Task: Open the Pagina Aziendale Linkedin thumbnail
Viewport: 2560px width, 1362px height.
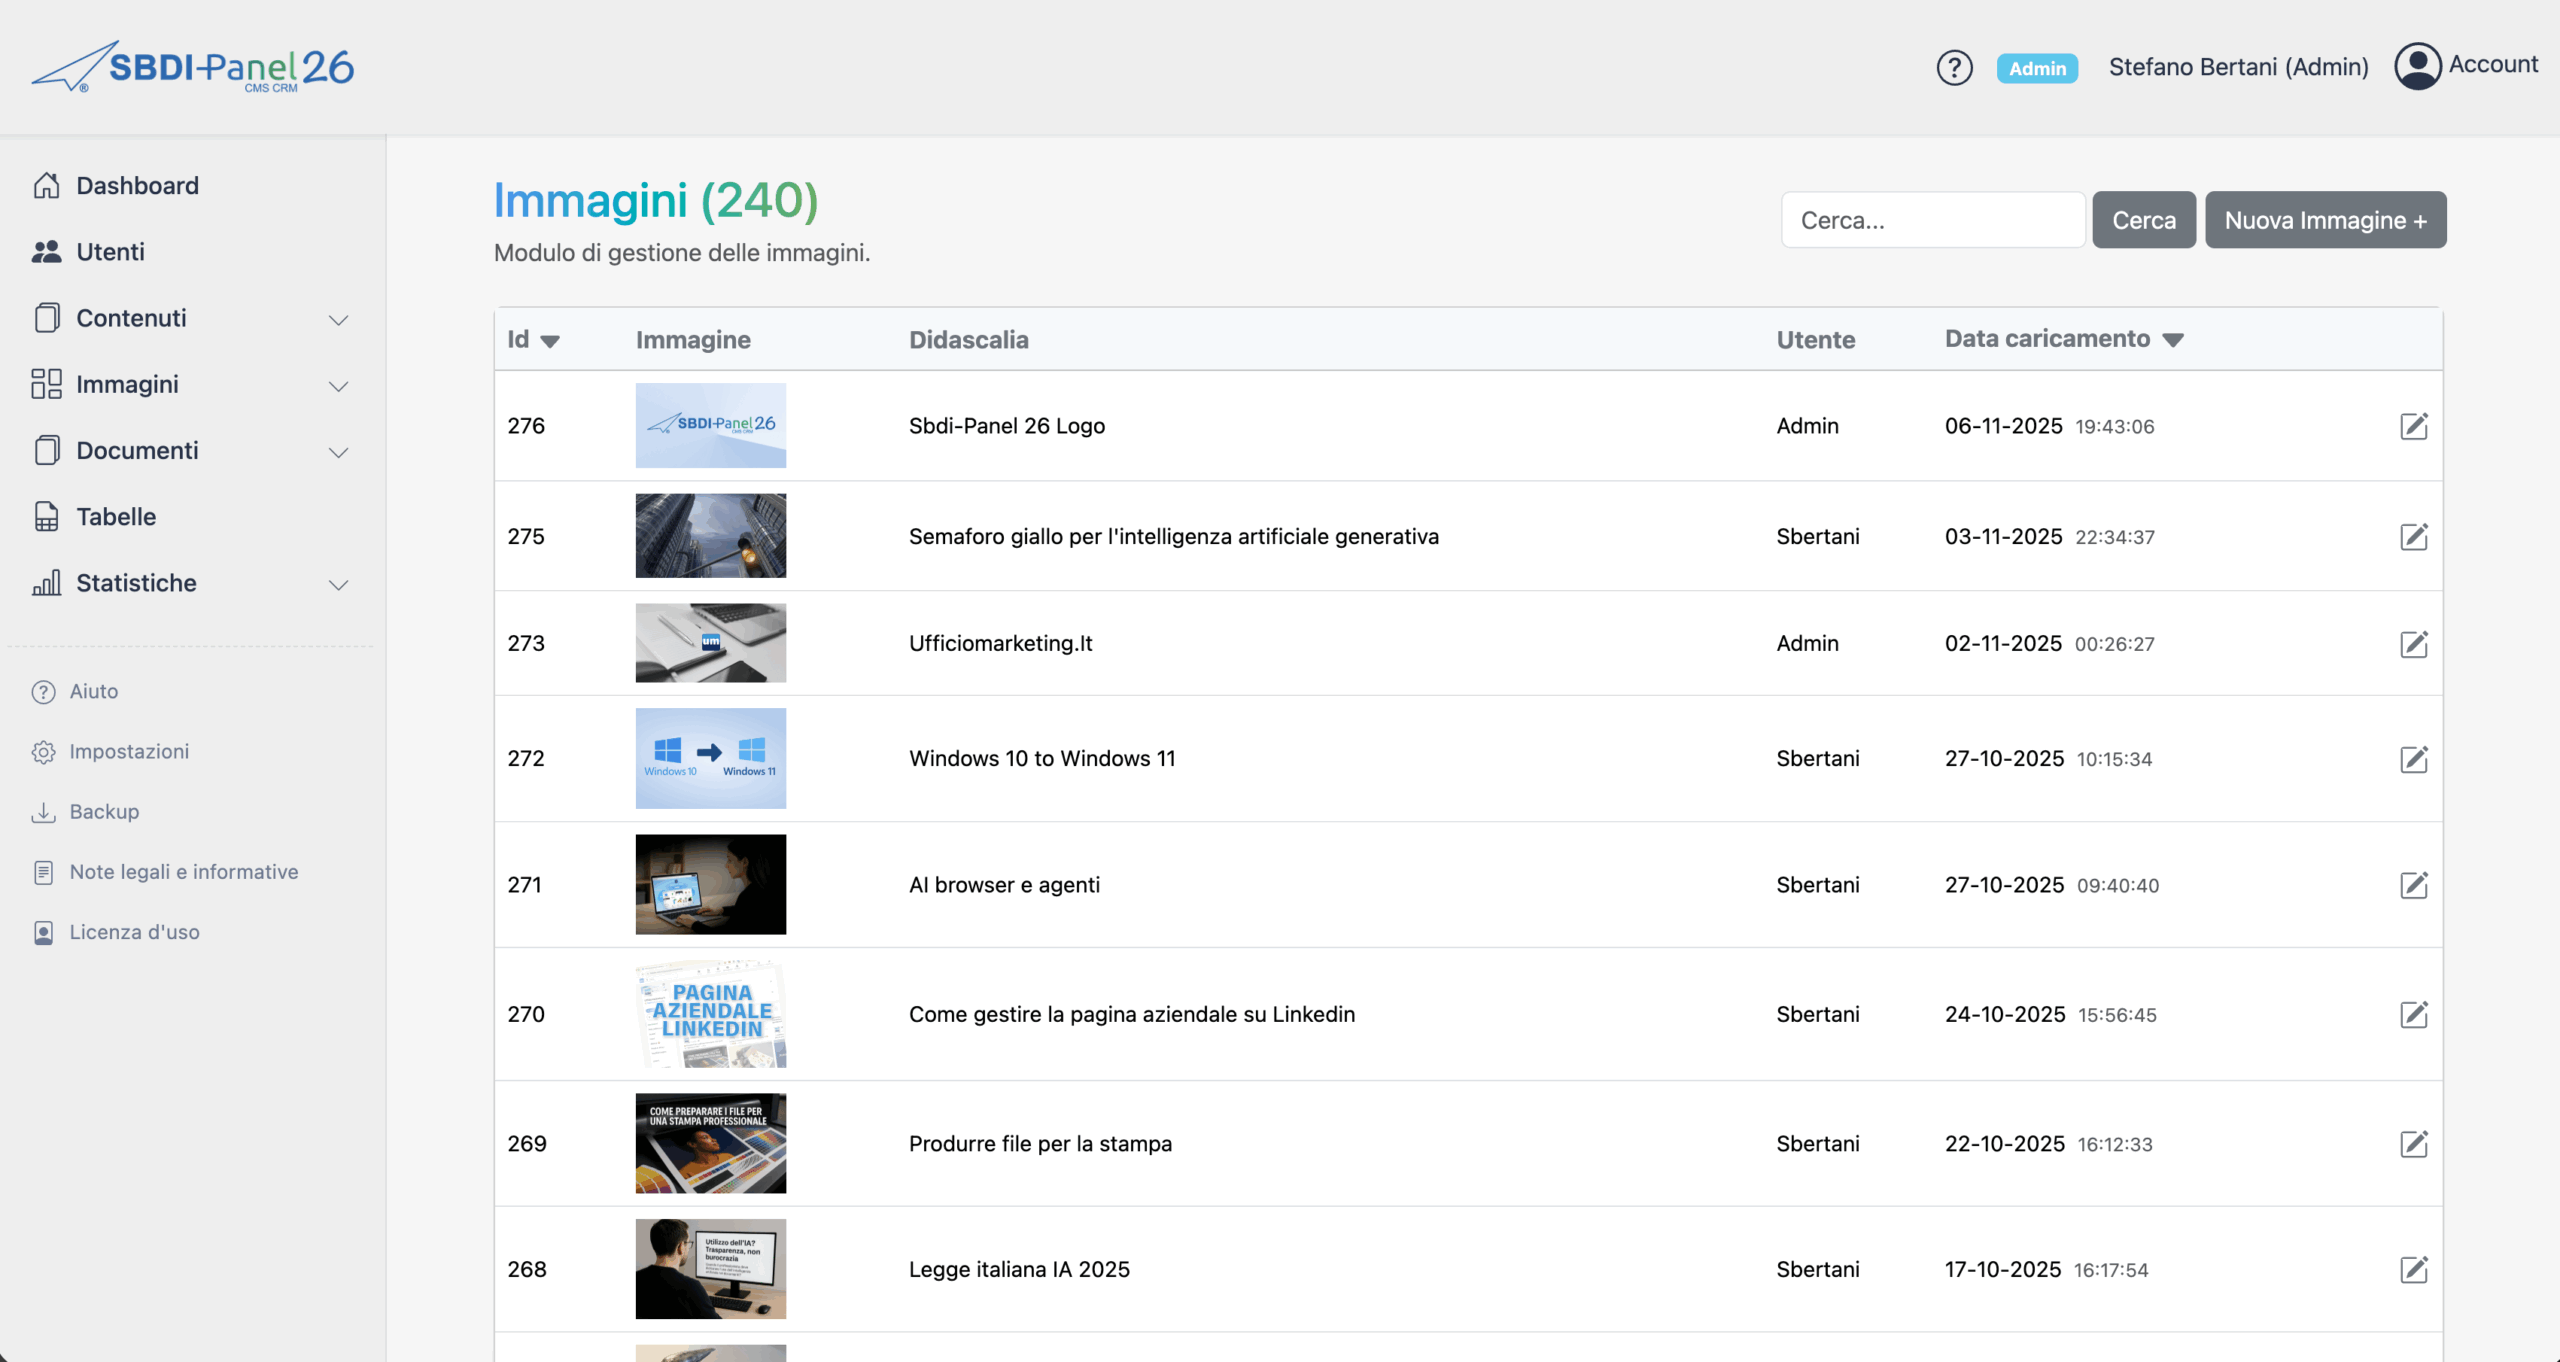Action: (710, 1014)
